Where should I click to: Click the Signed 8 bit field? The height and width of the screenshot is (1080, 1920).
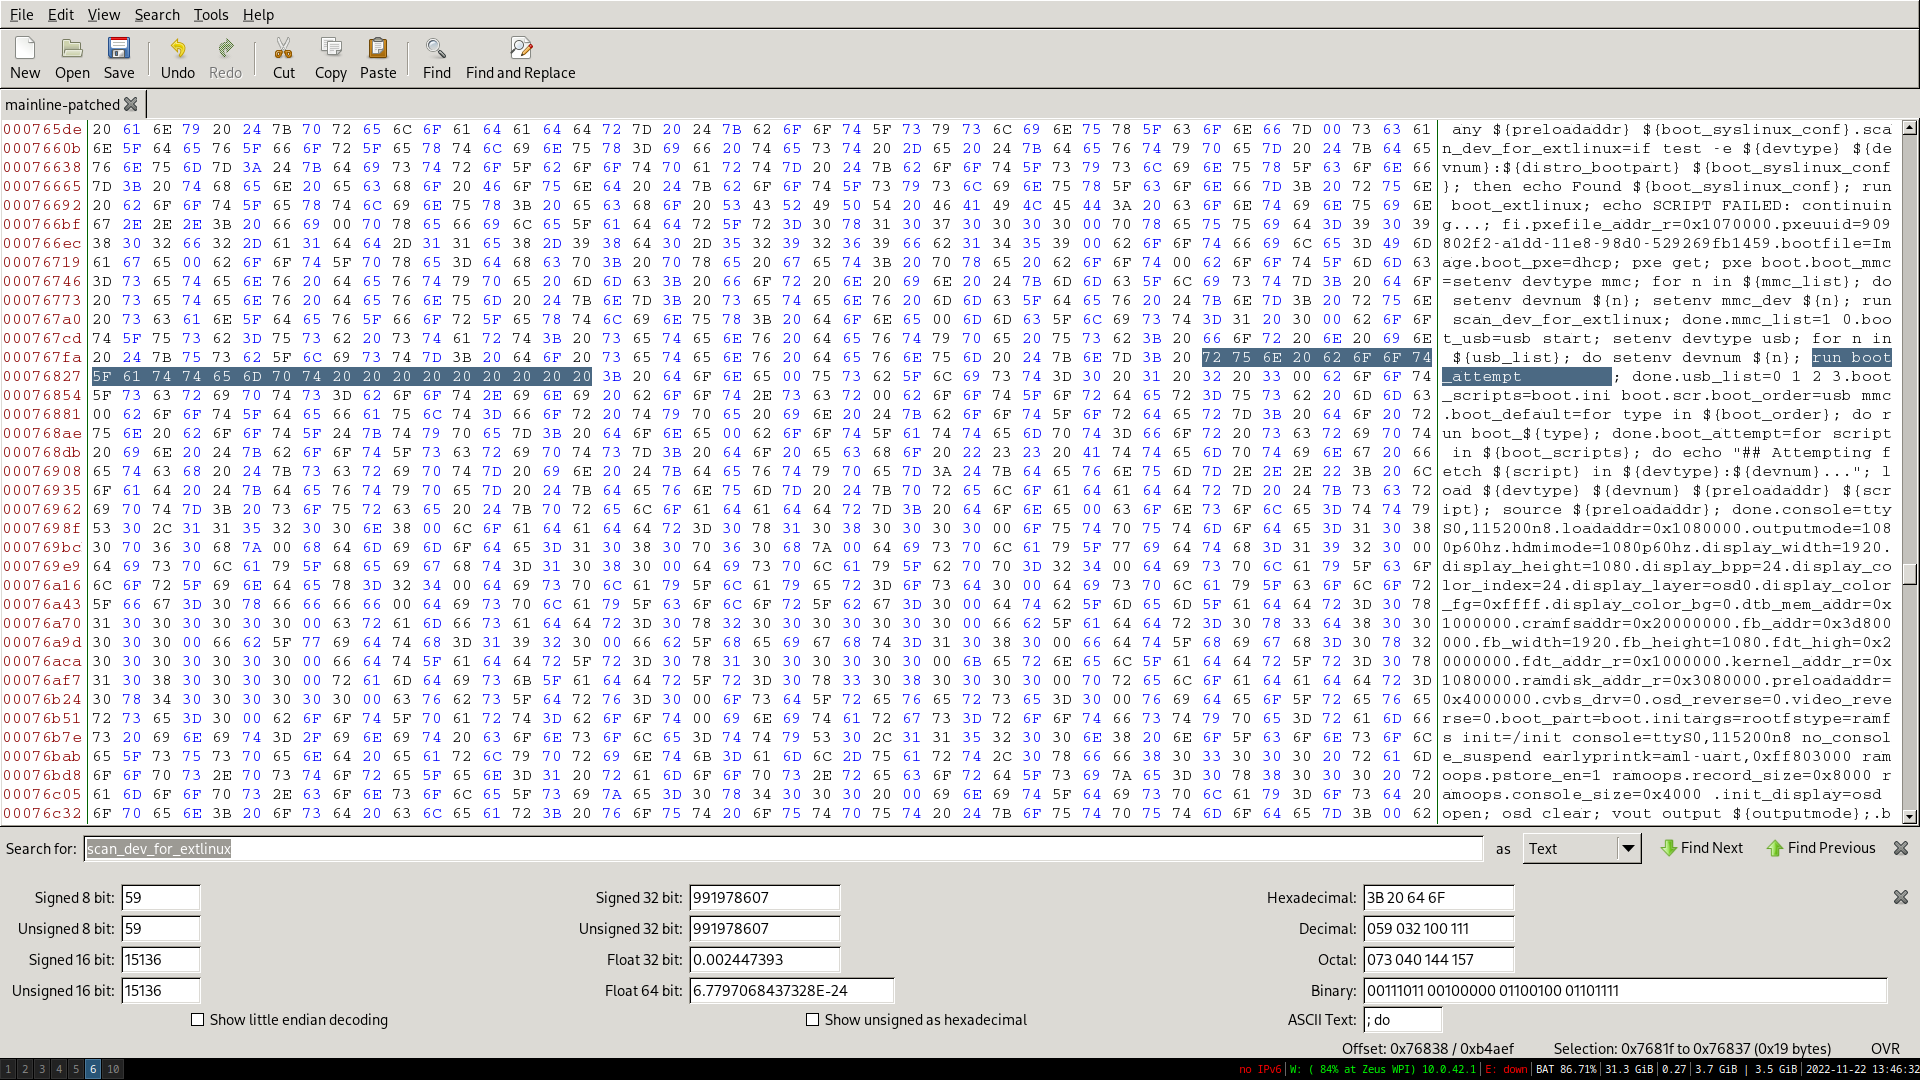[x=161, y=898]
